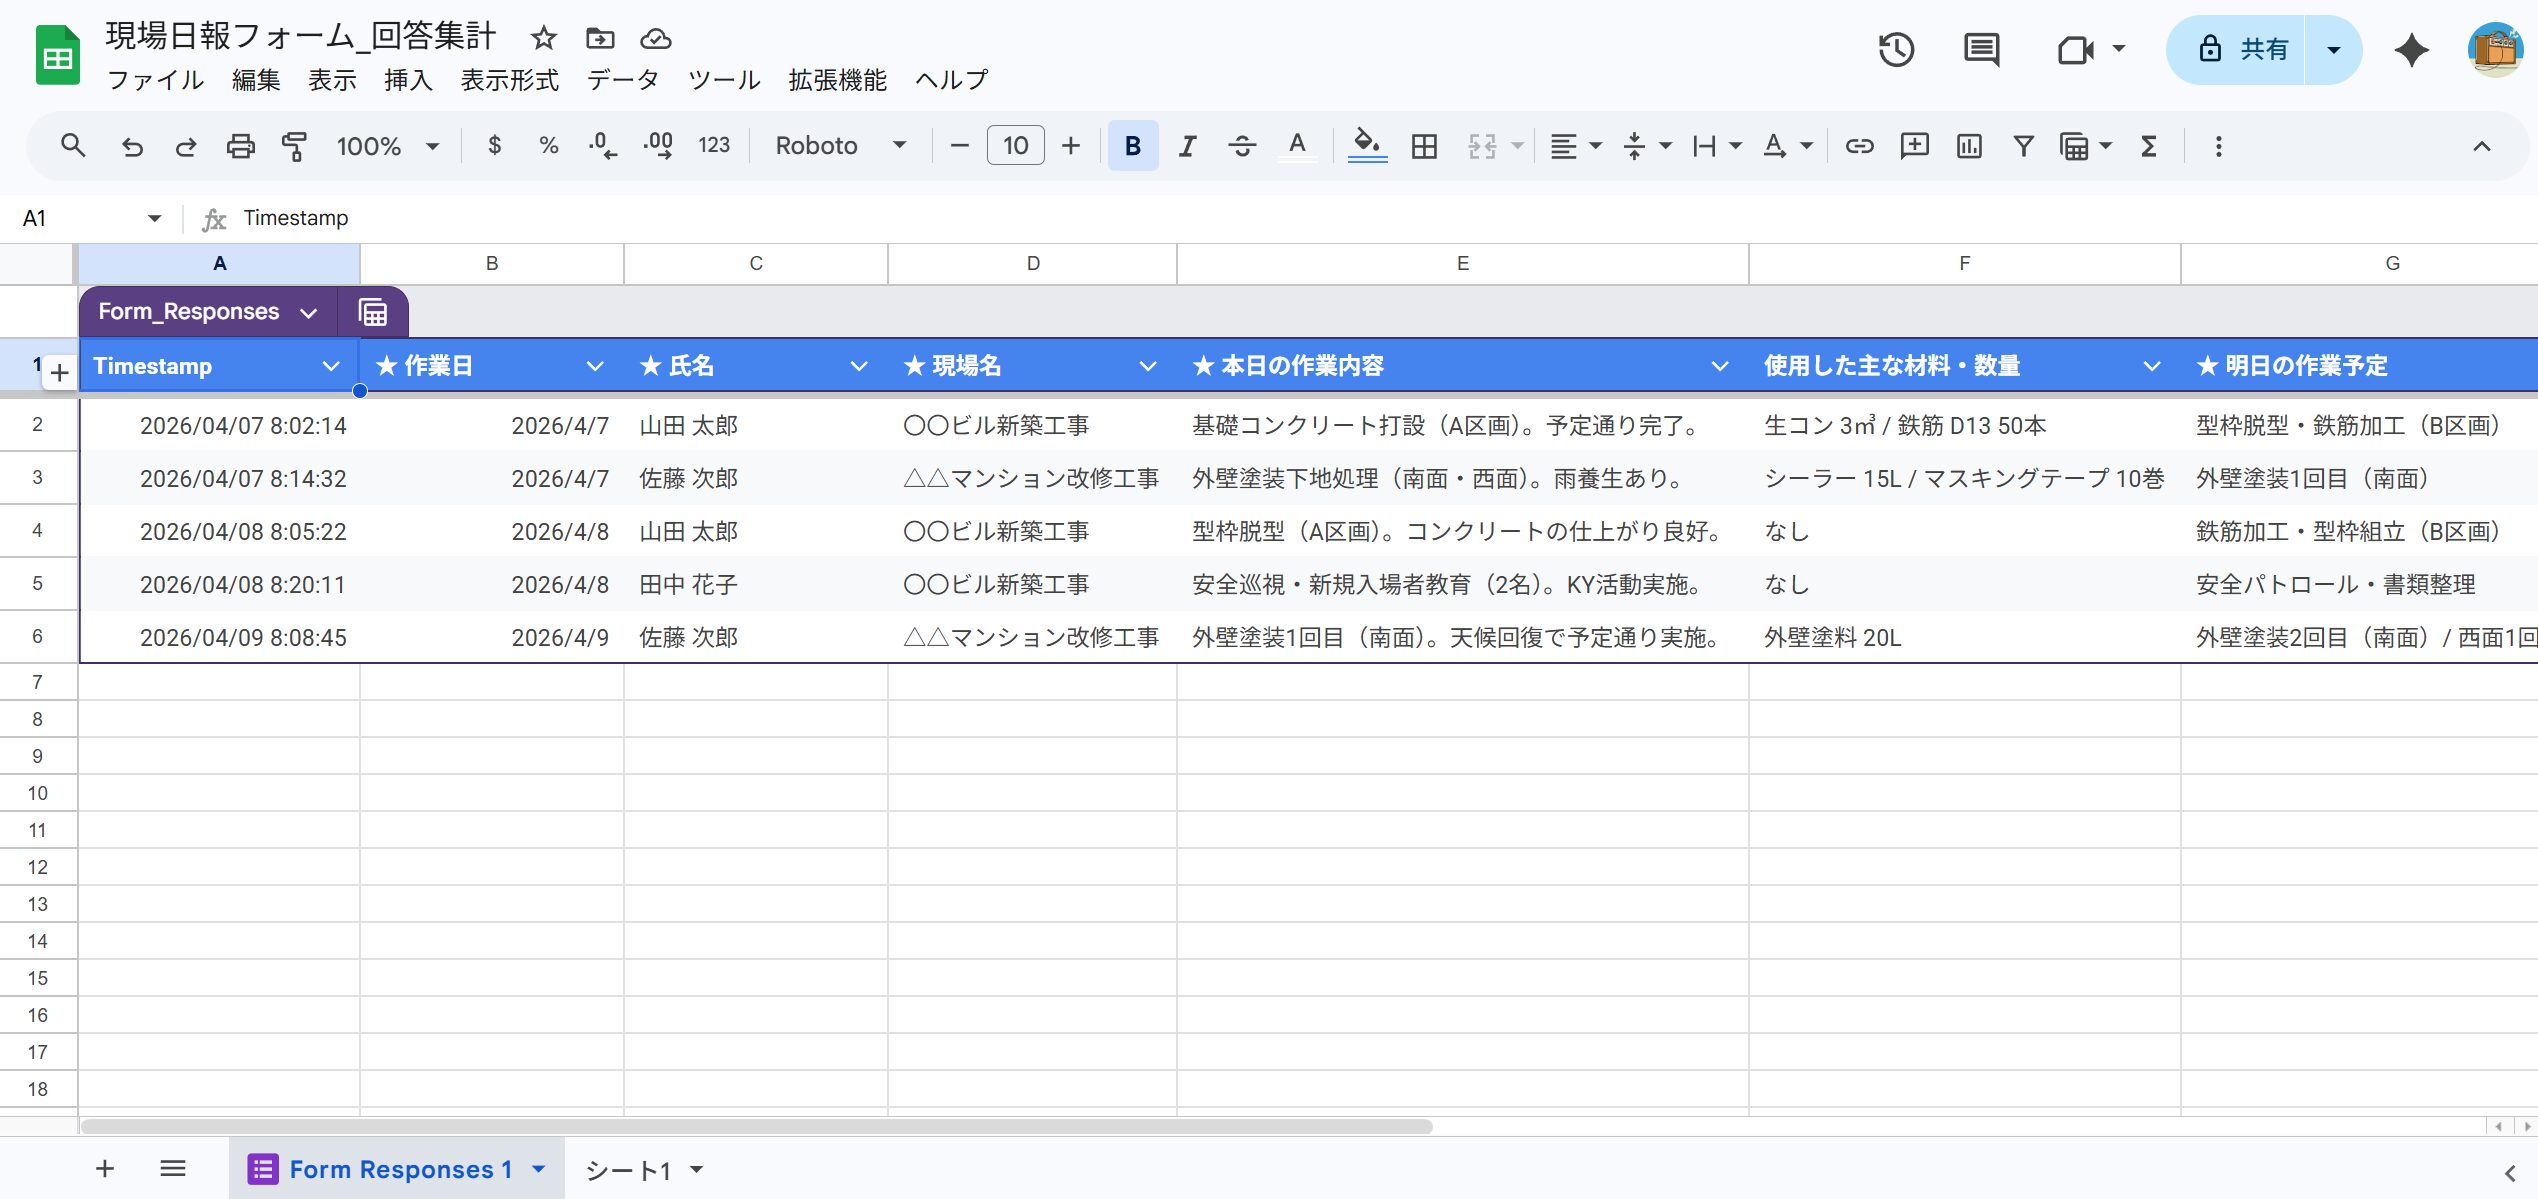This screenshot has width=2538, height=1199.
Task: Expand the Form_Responses table name dropdown
Action: click(308, 313)
